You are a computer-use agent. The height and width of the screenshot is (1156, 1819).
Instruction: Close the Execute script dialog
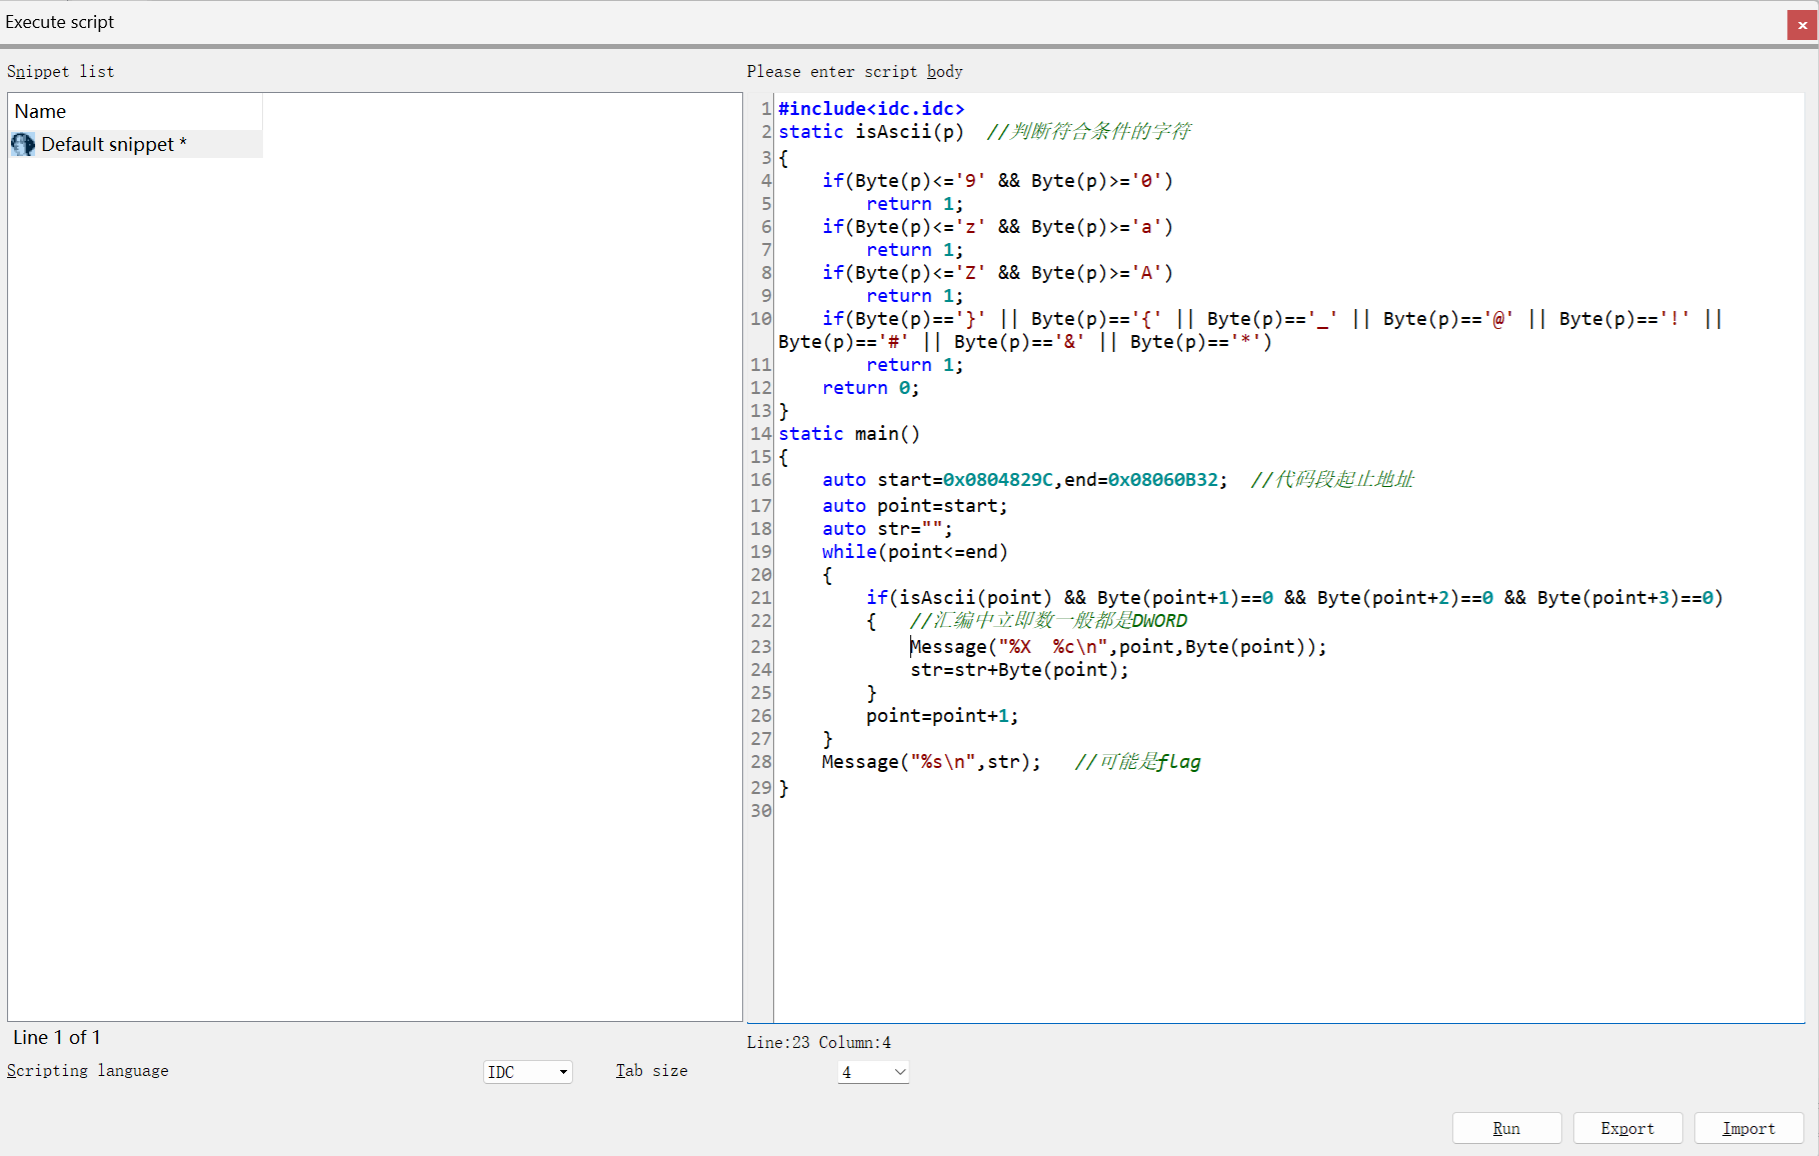pyautogui.click(x=1802, y=25)
